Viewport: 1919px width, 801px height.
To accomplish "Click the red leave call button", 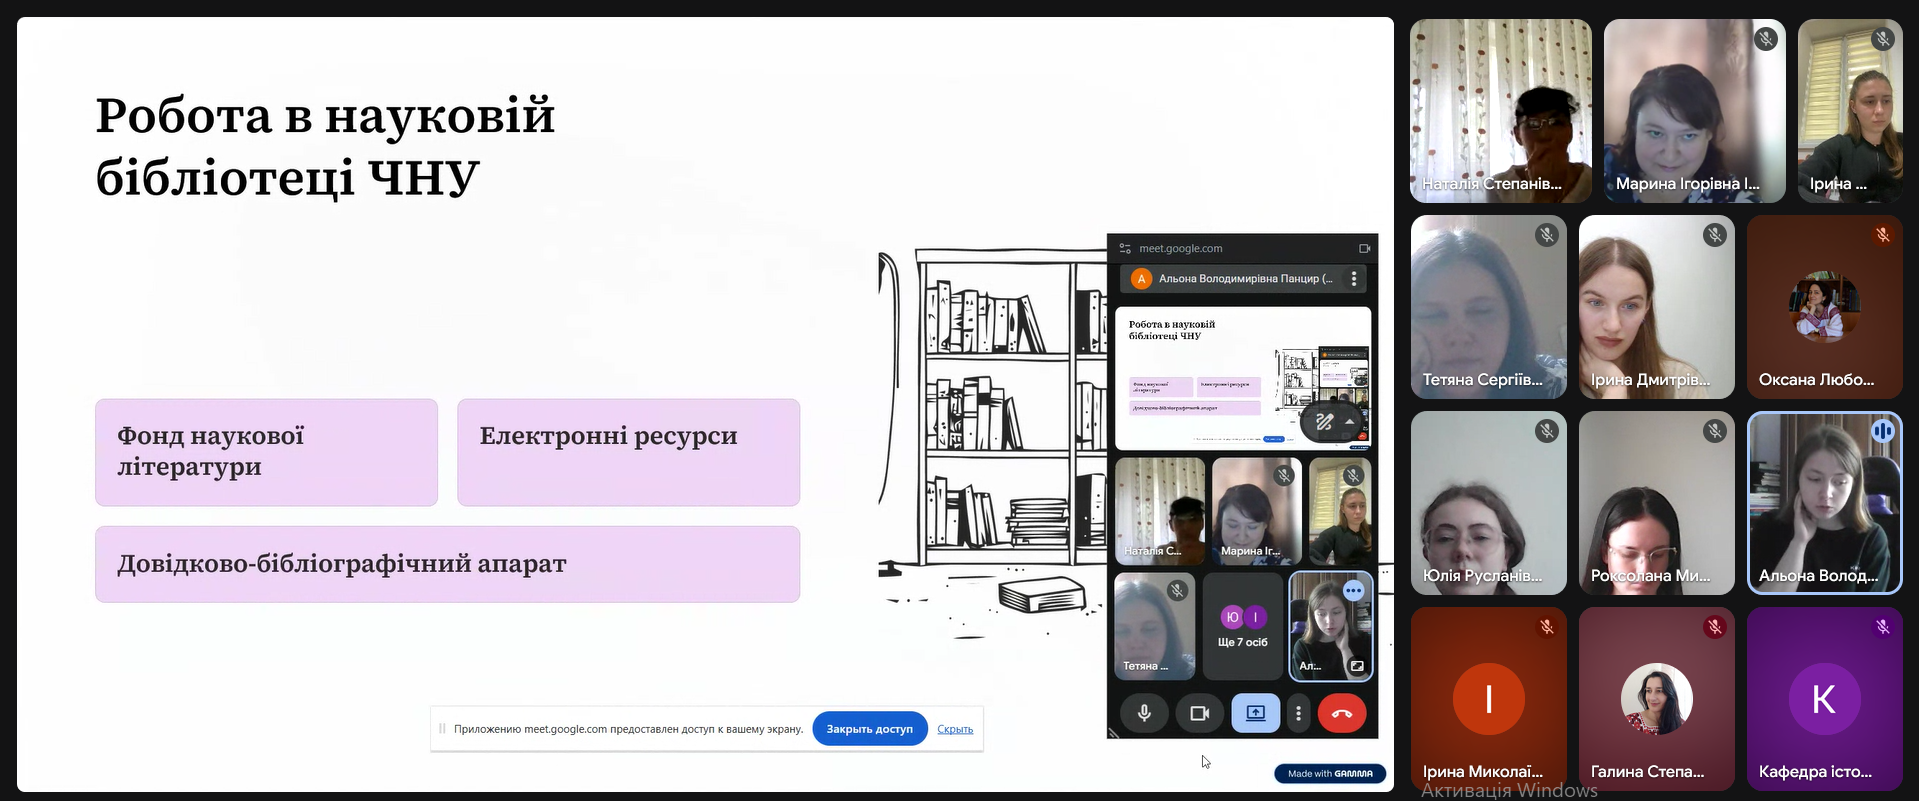I will click(x=1342, y=713).
